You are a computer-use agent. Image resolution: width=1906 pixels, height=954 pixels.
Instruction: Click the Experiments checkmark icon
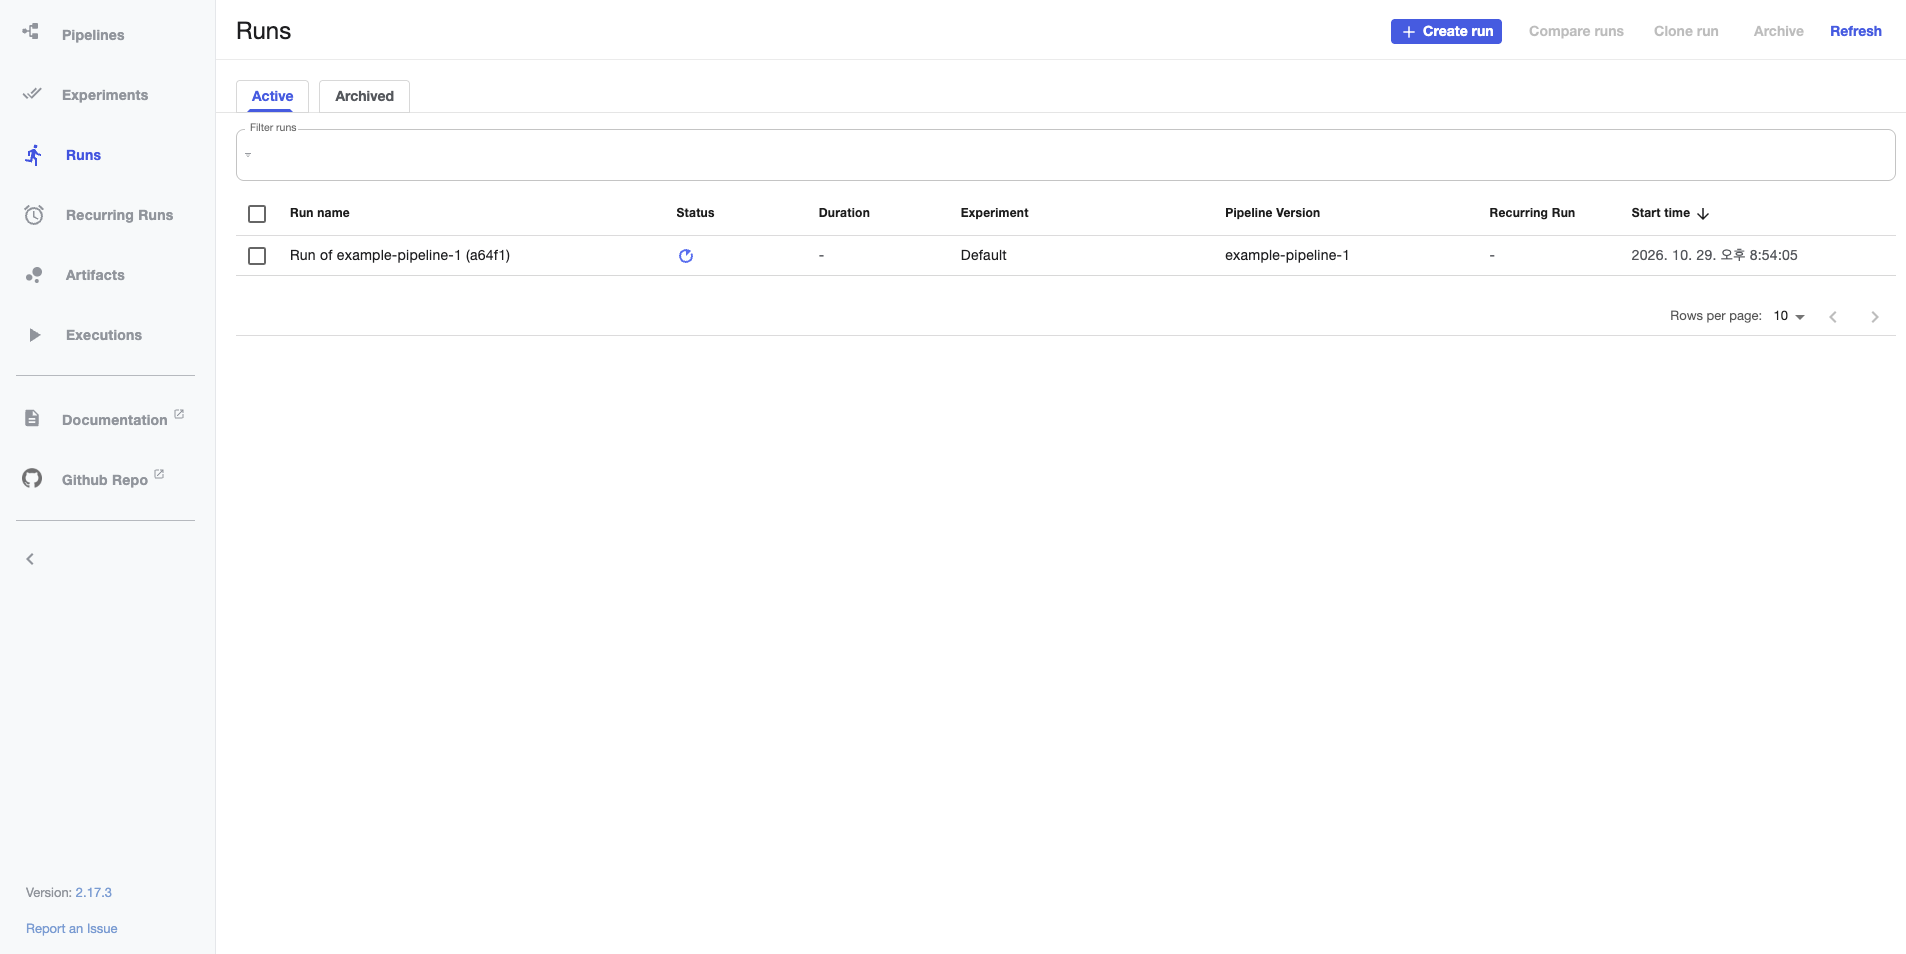[x=32, y=94]
